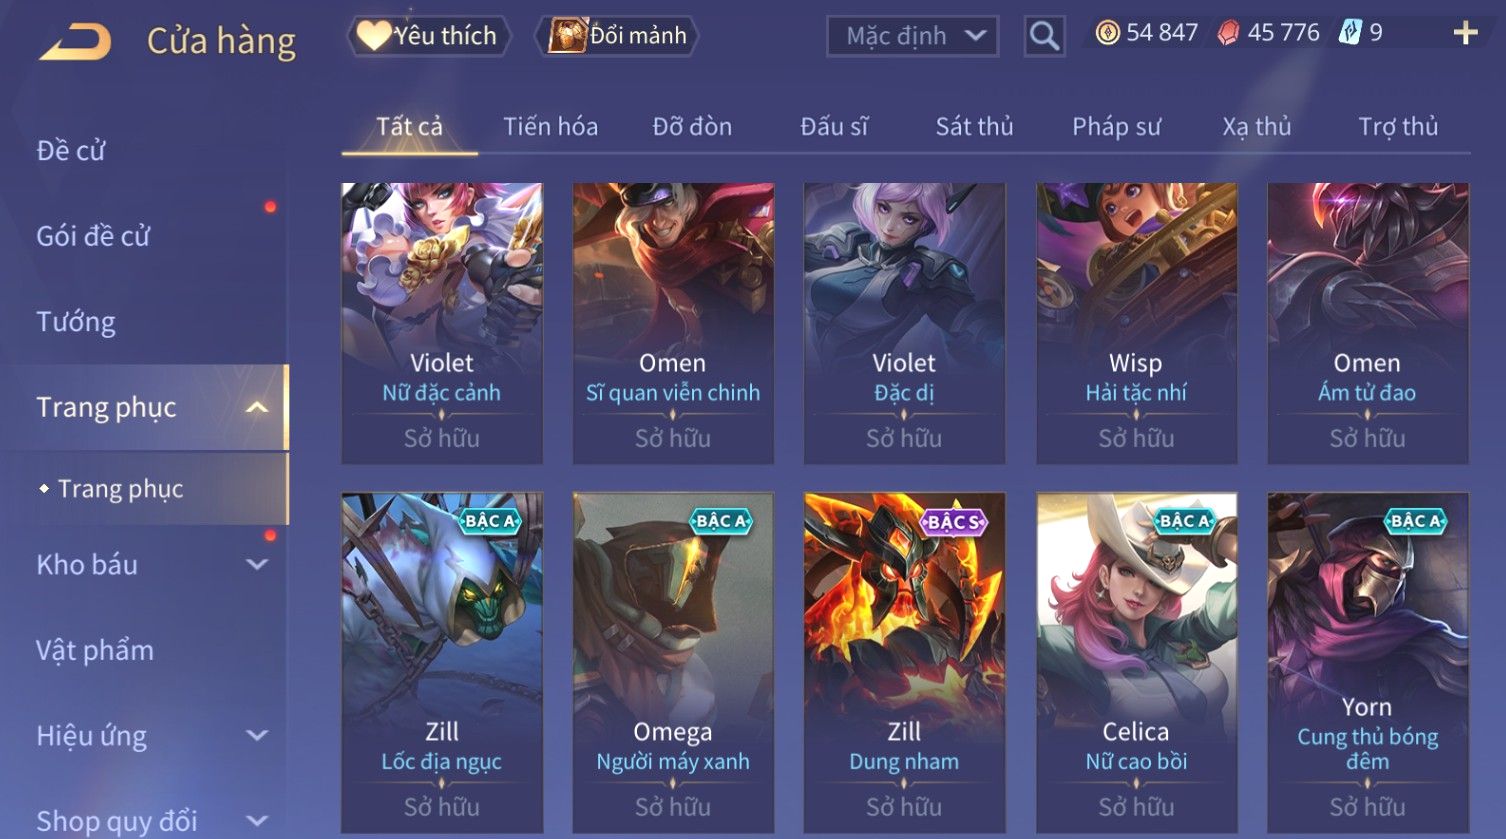1506x839 pixels.
Task: Switch to the Pháp sư tab
Action: [x=1116, y=127]
